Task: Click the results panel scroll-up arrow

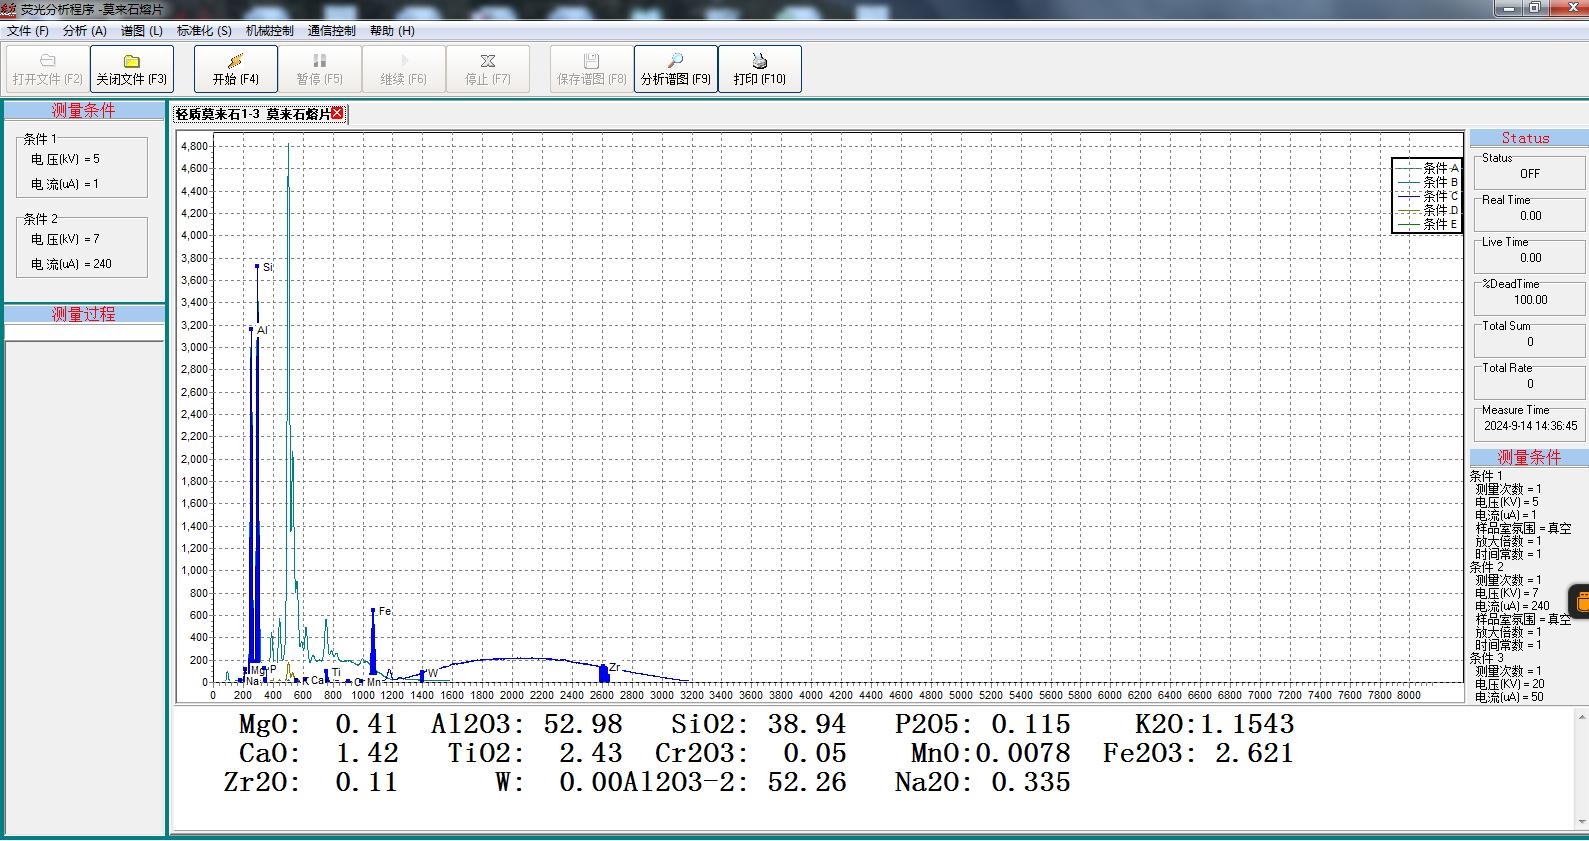Action: (x=1581, y=717)
